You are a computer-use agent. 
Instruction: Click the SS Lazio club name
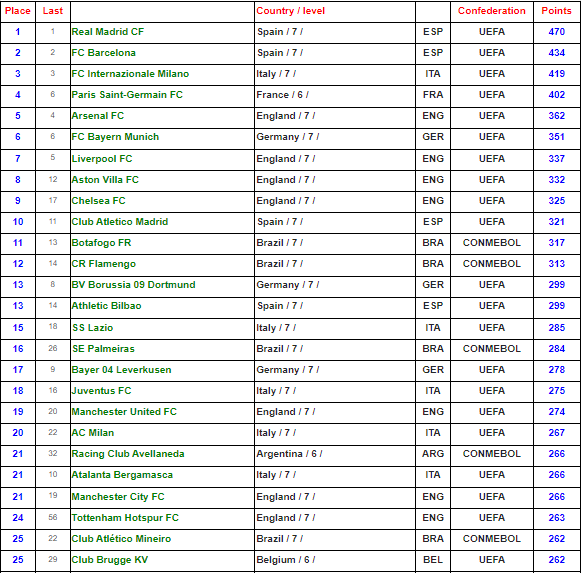[x=92, y=328]
